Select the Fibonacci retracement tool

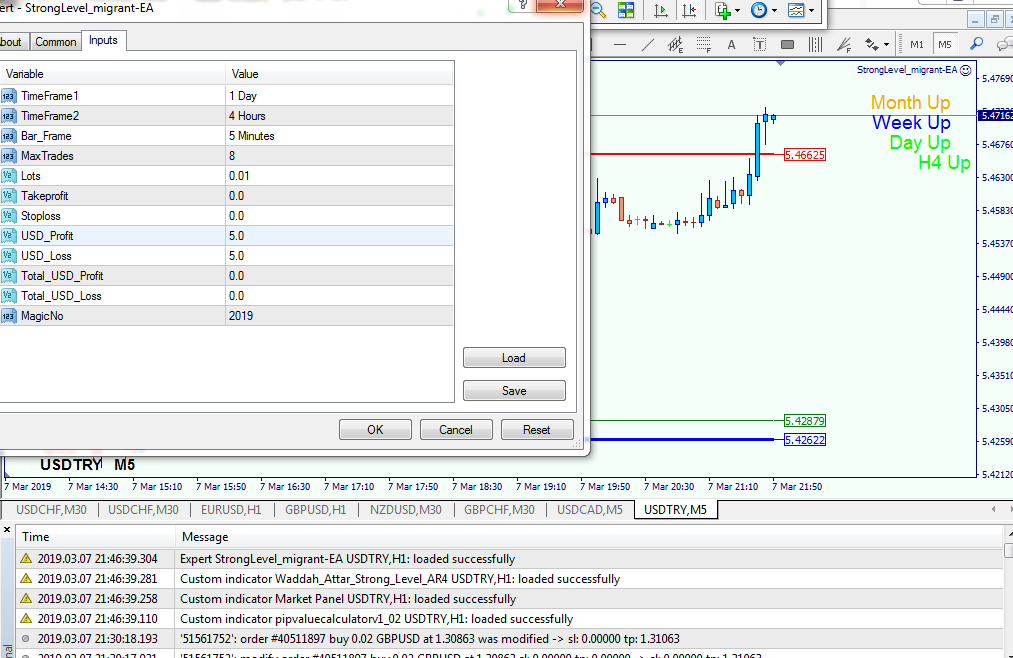pos(704,44)
